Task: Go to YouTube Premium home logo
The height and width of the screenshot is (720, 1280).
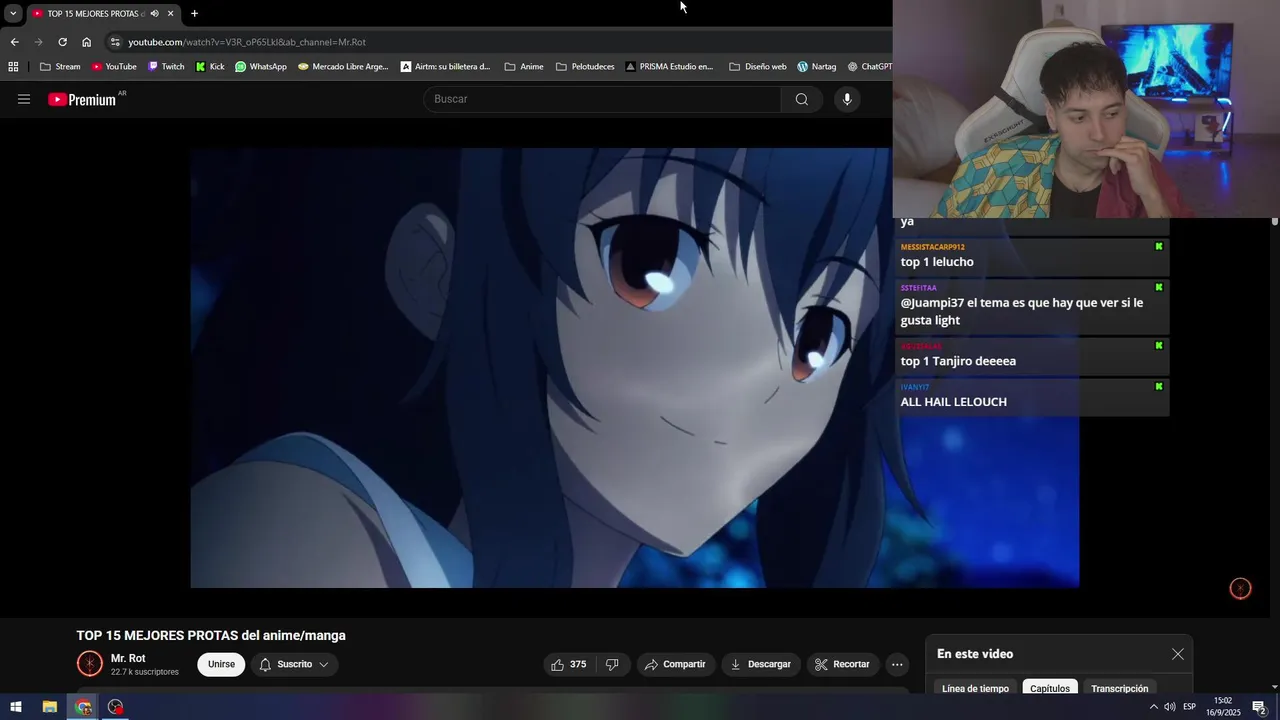Action: 82,99
